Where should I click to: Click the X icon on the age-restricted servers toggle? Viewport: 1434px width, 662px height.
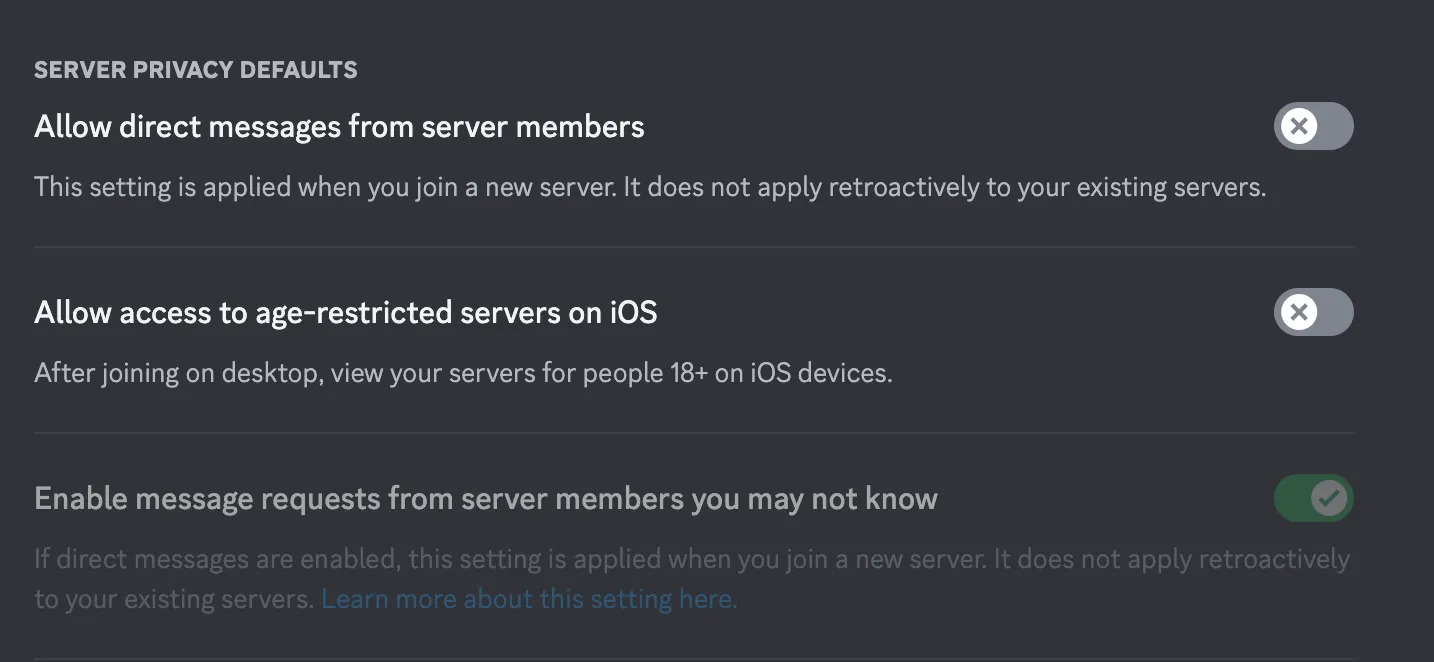(x=1300, y=312)
